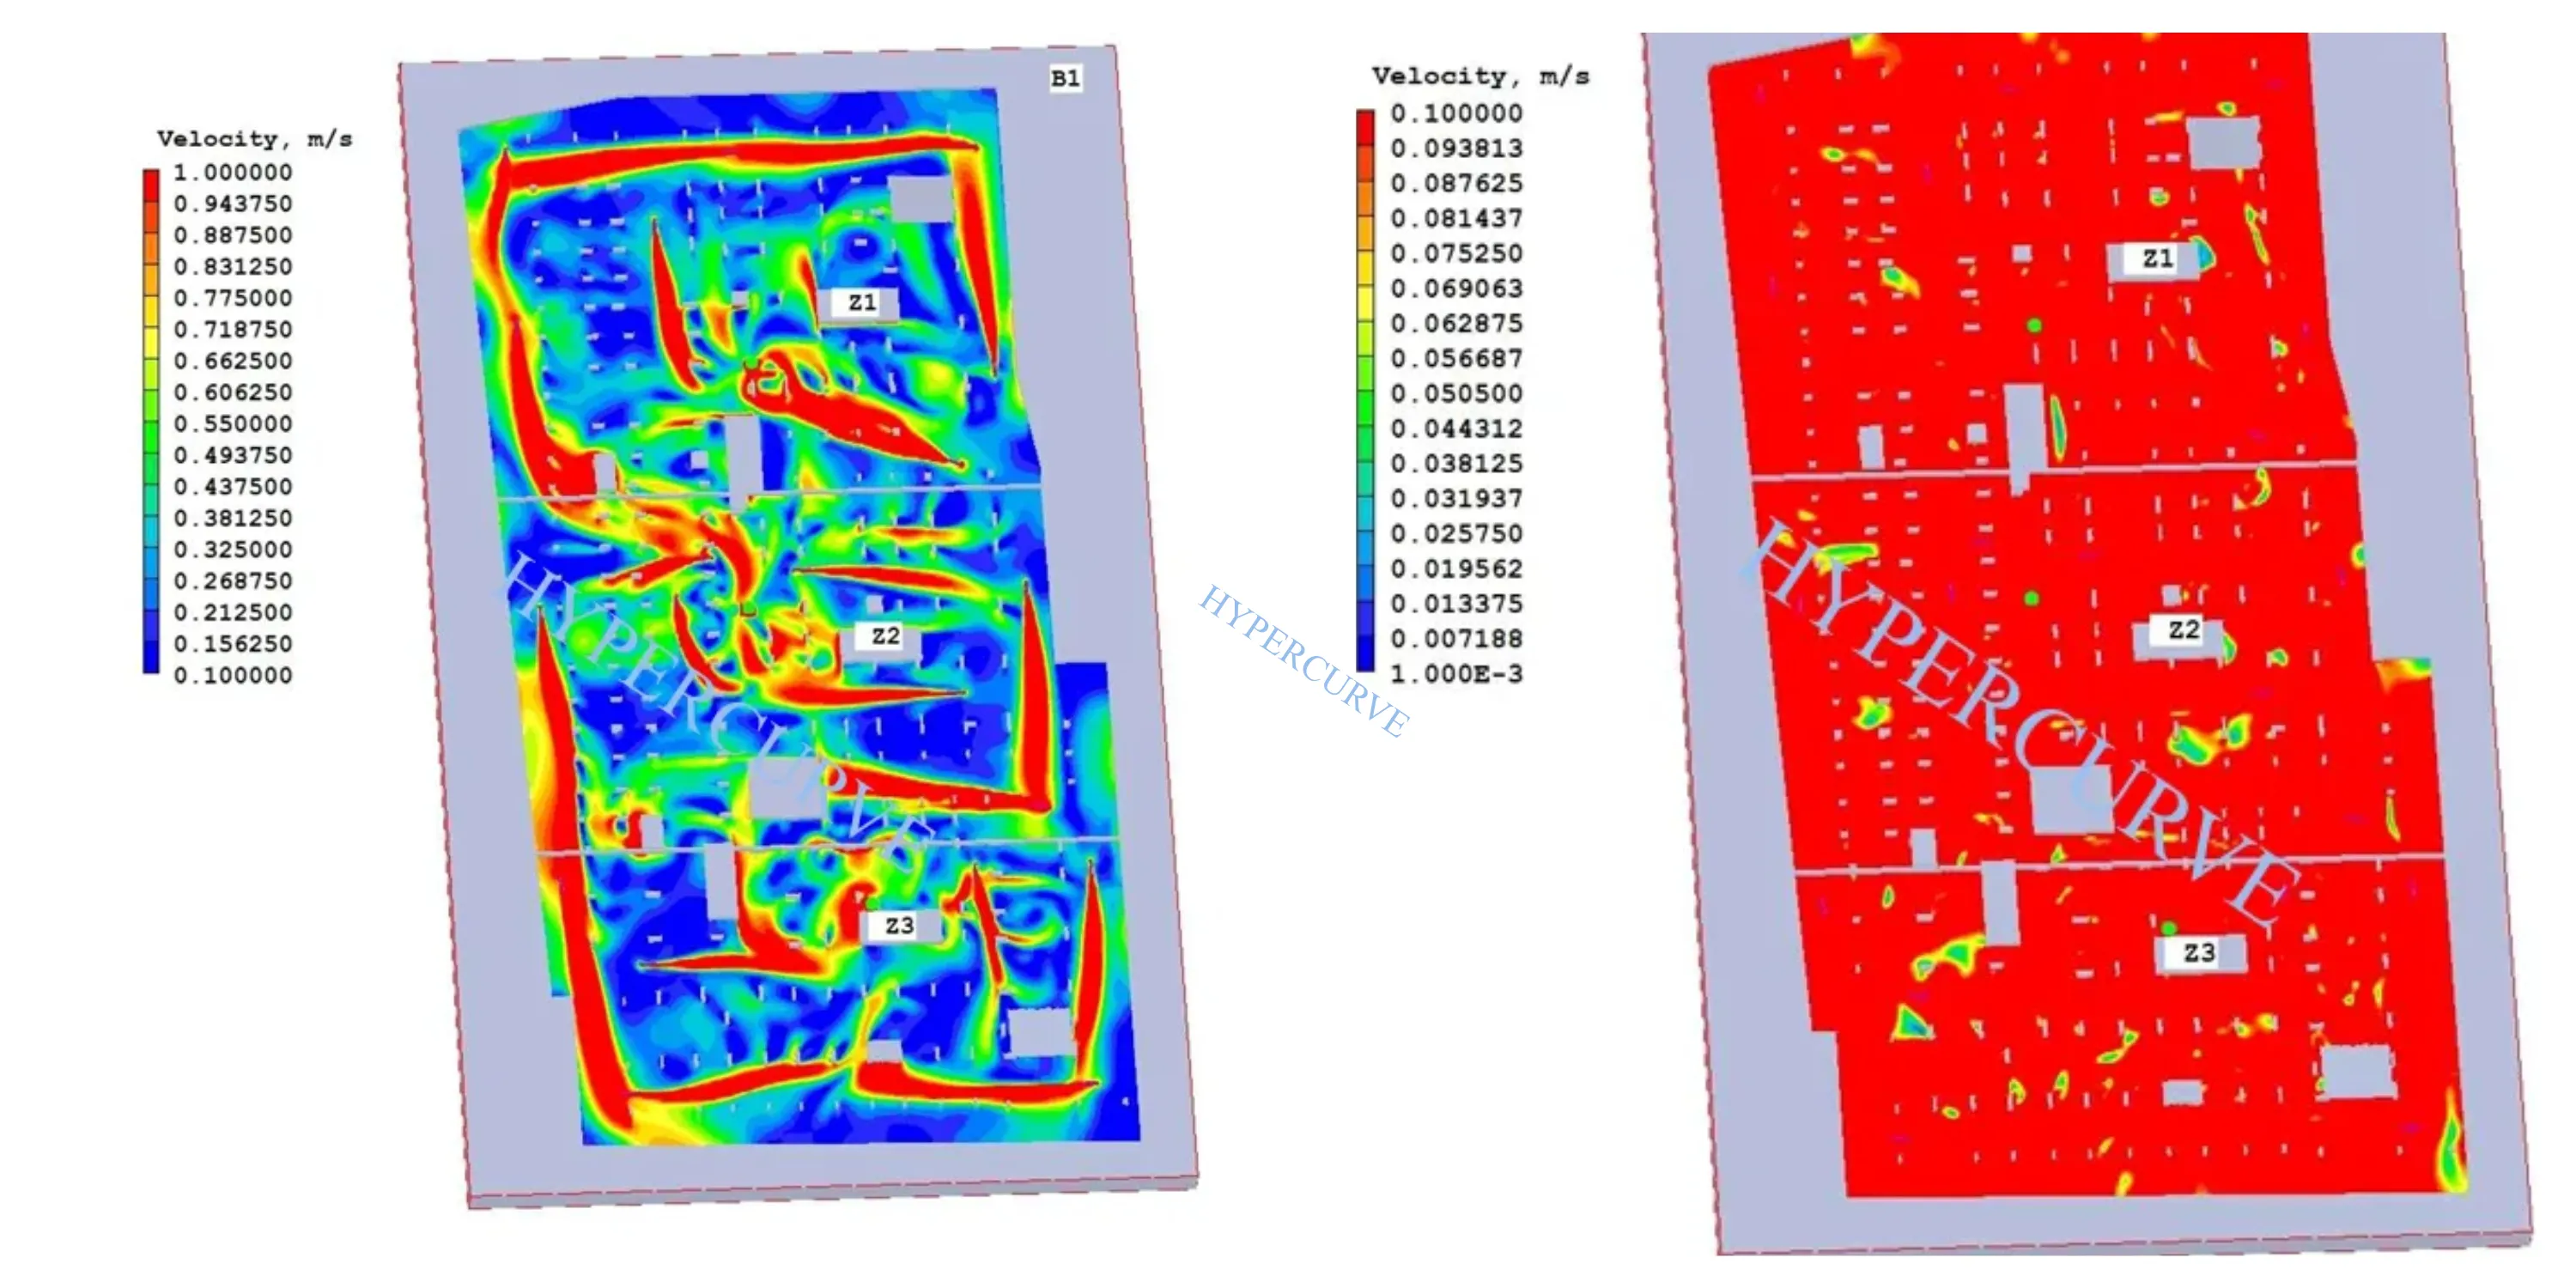Screen dimensions: 2576x1288
Task: Click the Z2 label in the right red plot
Action: tap(2183, 630)
